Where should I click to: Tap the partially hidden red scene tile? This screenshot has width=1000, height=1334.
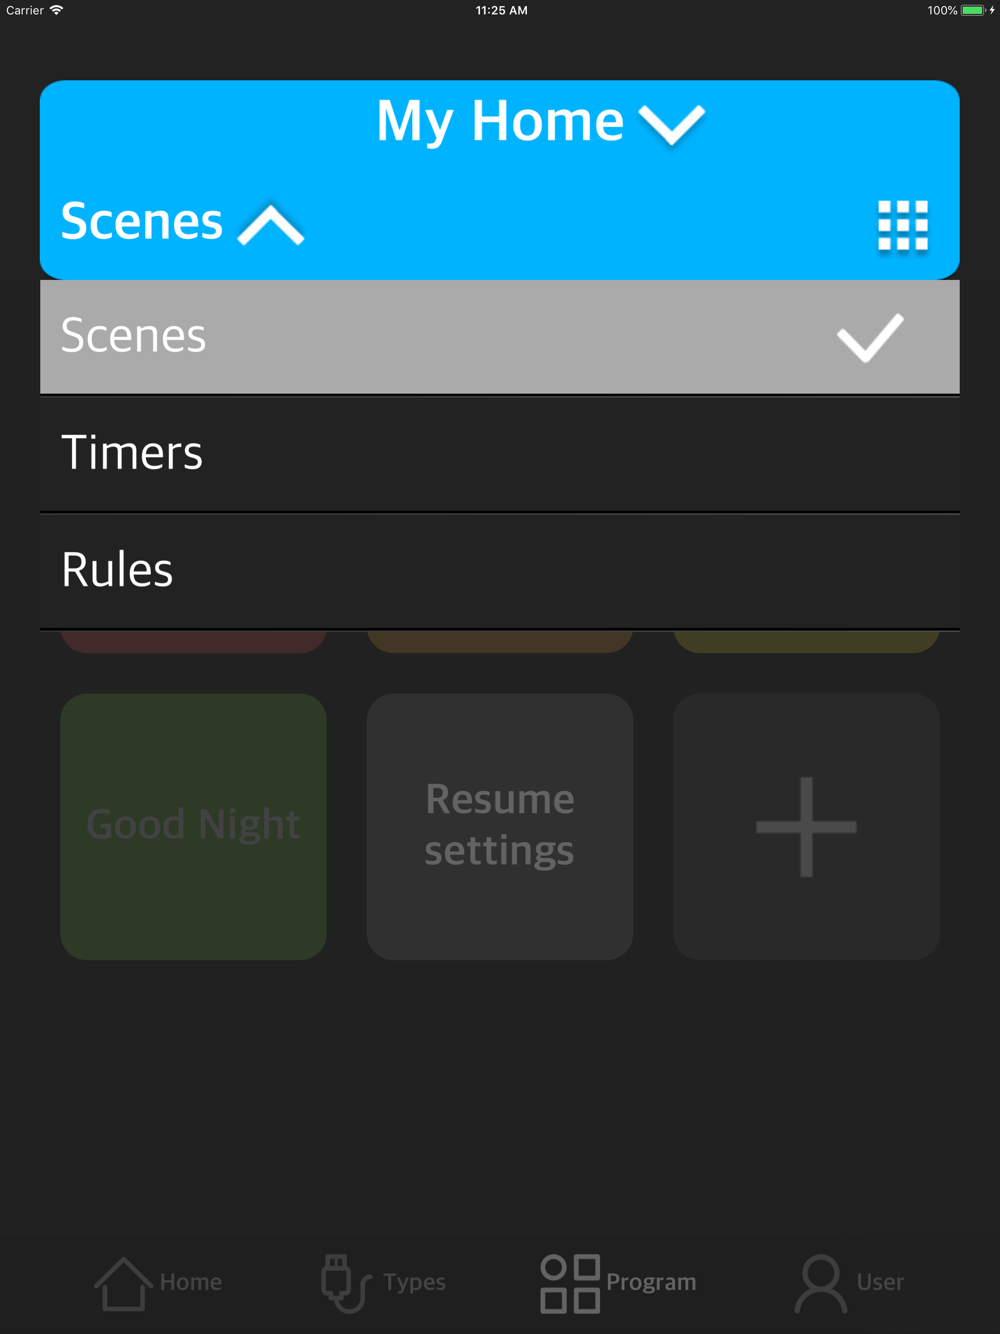193,642
